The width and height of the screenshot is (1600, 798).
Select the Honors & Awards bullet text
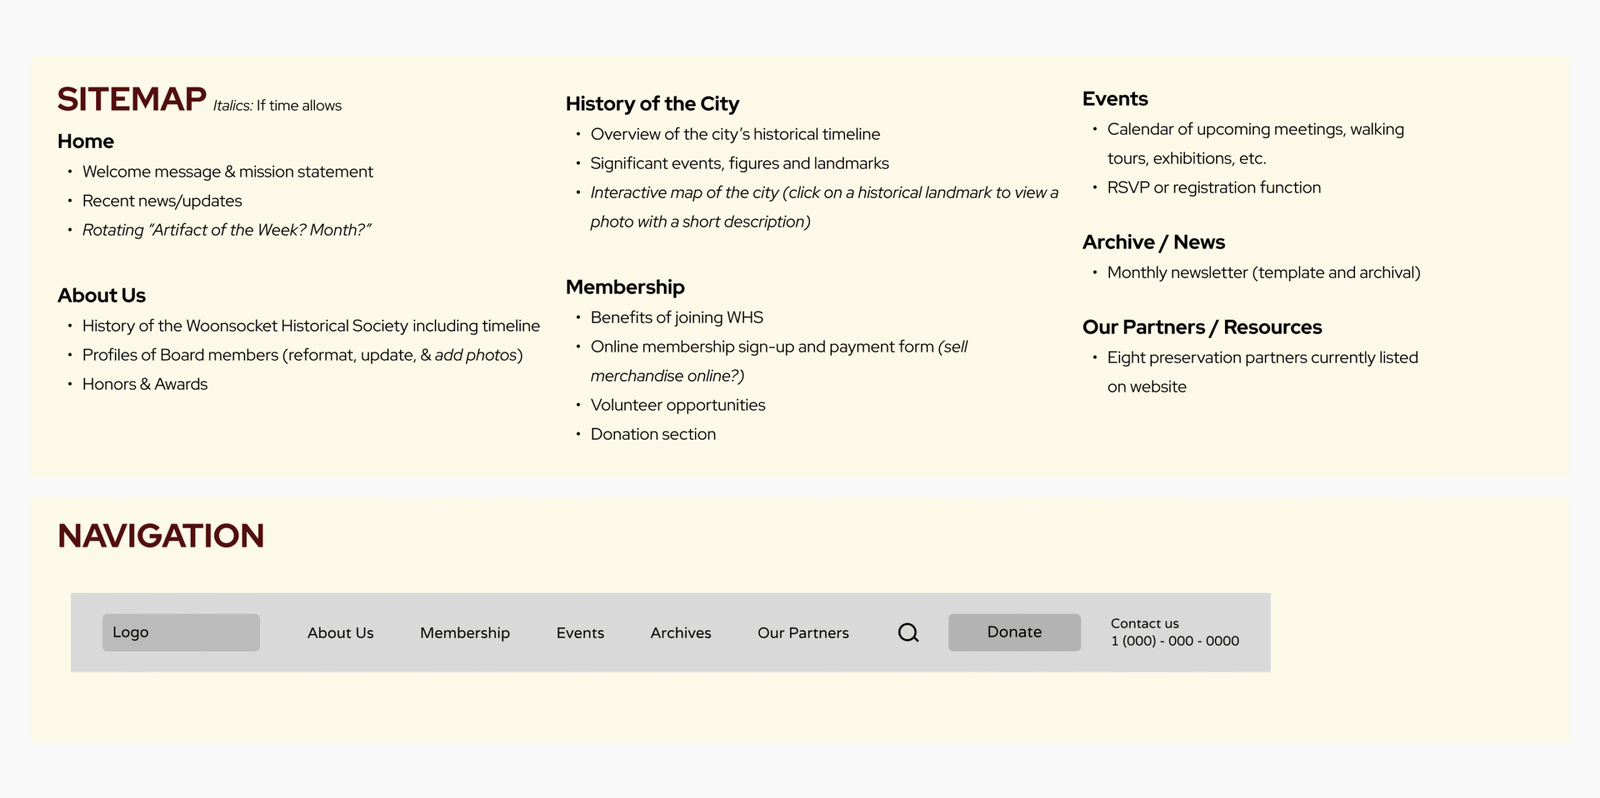pyautogui.click(x=145, y=384)
